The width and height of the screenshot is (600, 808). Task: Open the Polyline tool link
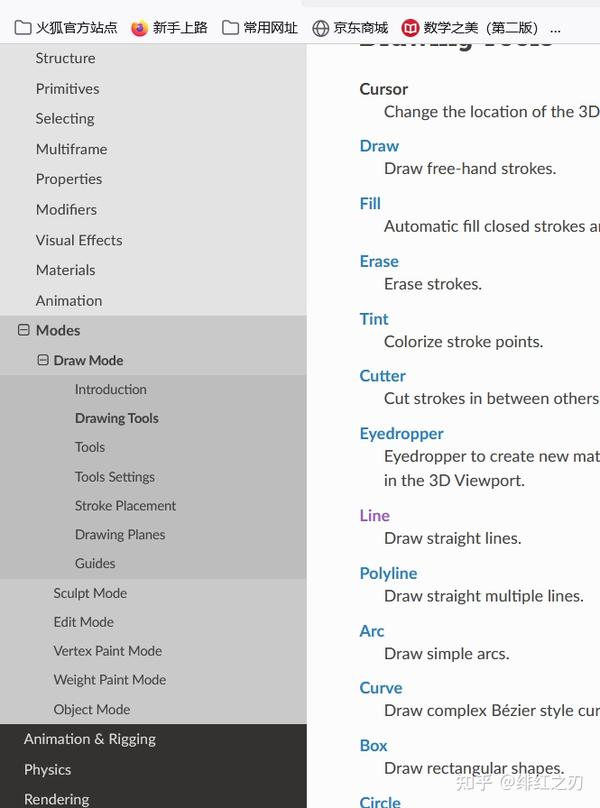388,573
